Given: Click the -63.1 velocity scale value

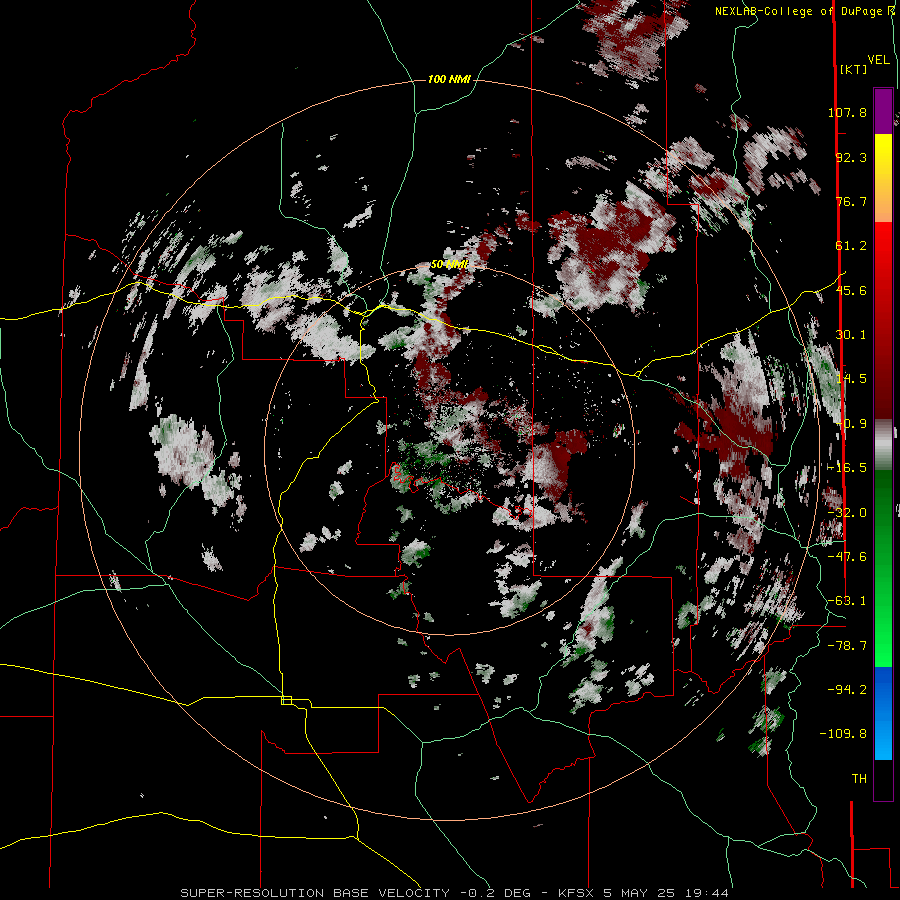Looking at the screenshot, I should pyautogui.click(x=847, y=601).
